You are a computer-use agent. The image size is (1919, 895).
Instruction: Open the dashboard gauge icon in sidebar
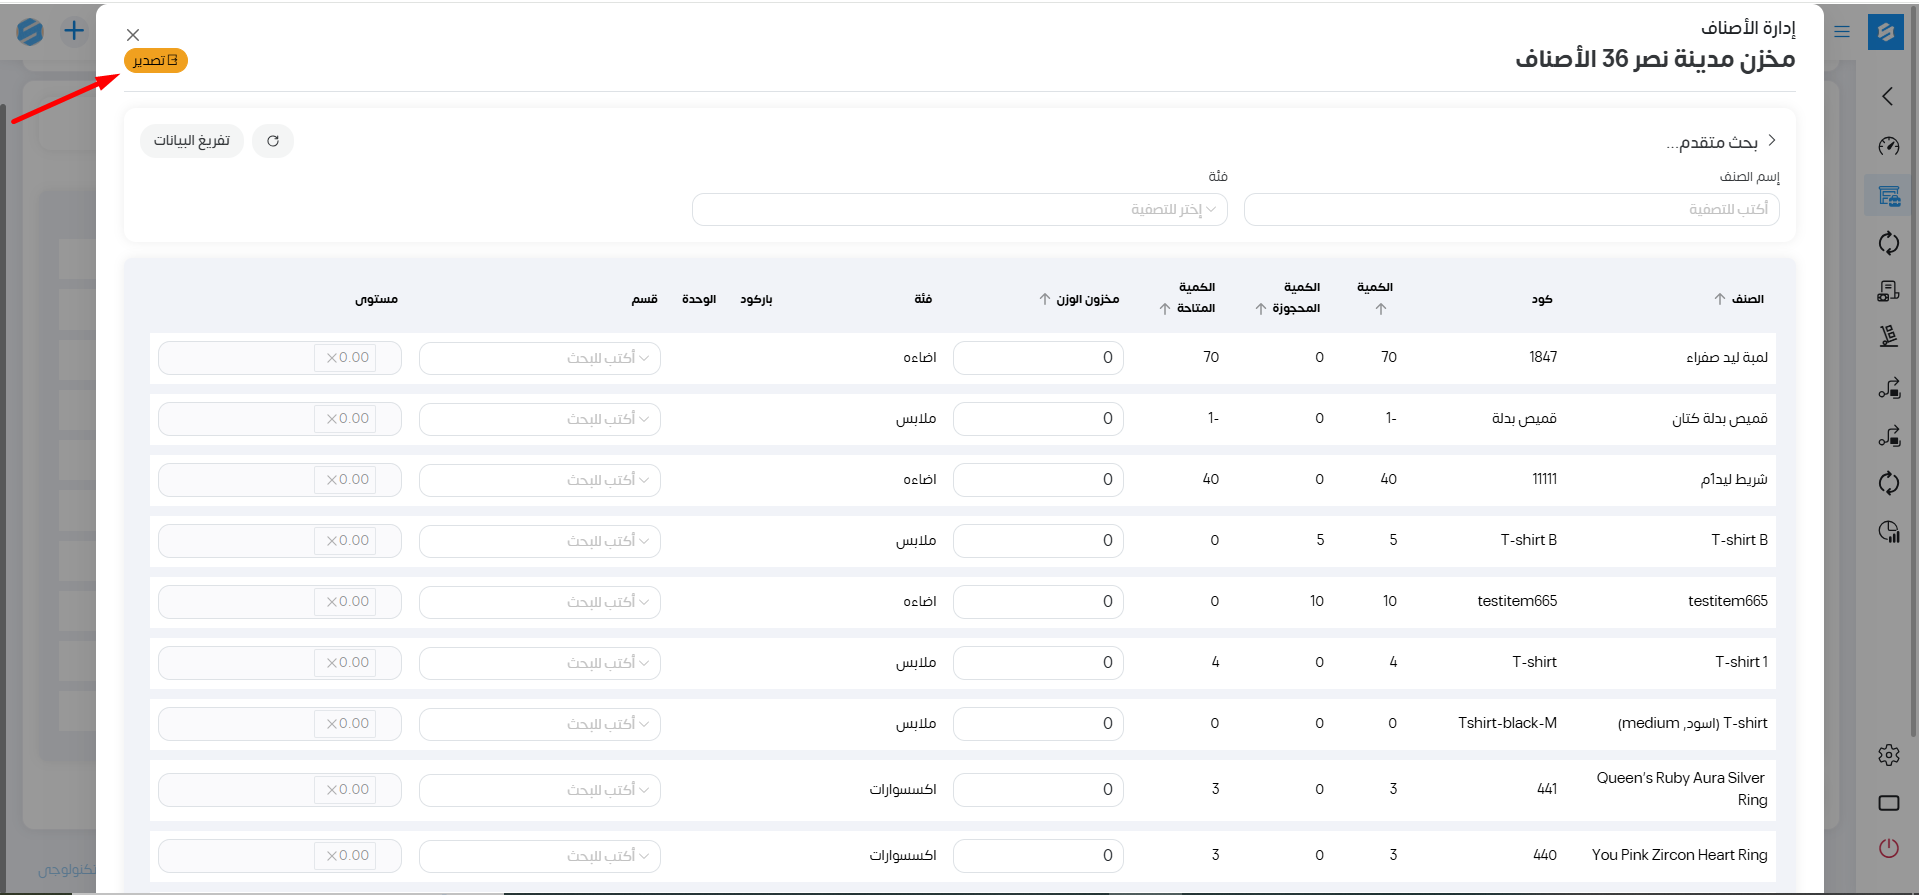(1888, 147)
